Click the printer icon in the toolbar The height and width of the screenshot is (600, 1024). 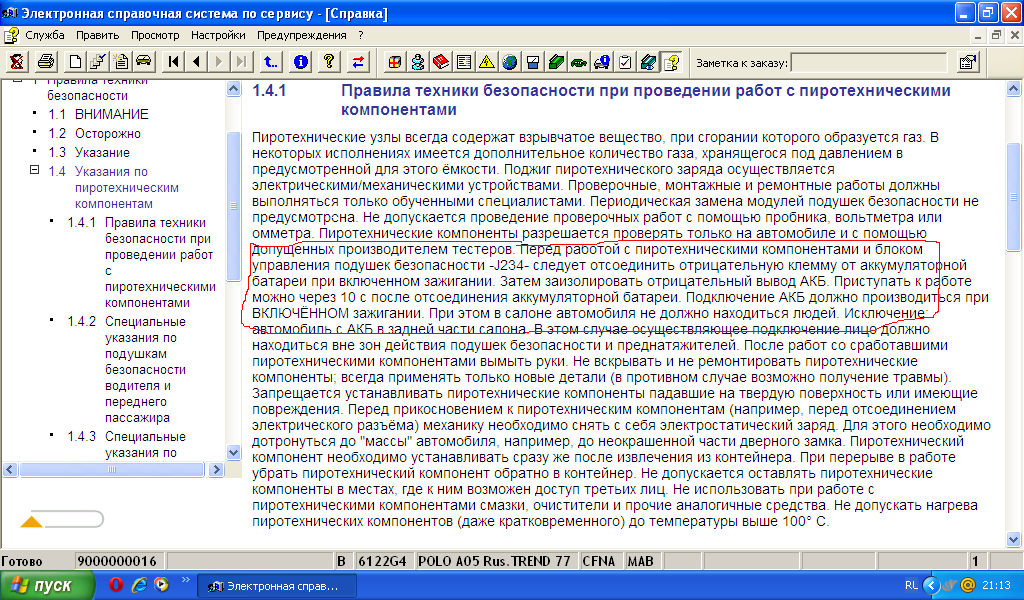[x=46, y=62]
